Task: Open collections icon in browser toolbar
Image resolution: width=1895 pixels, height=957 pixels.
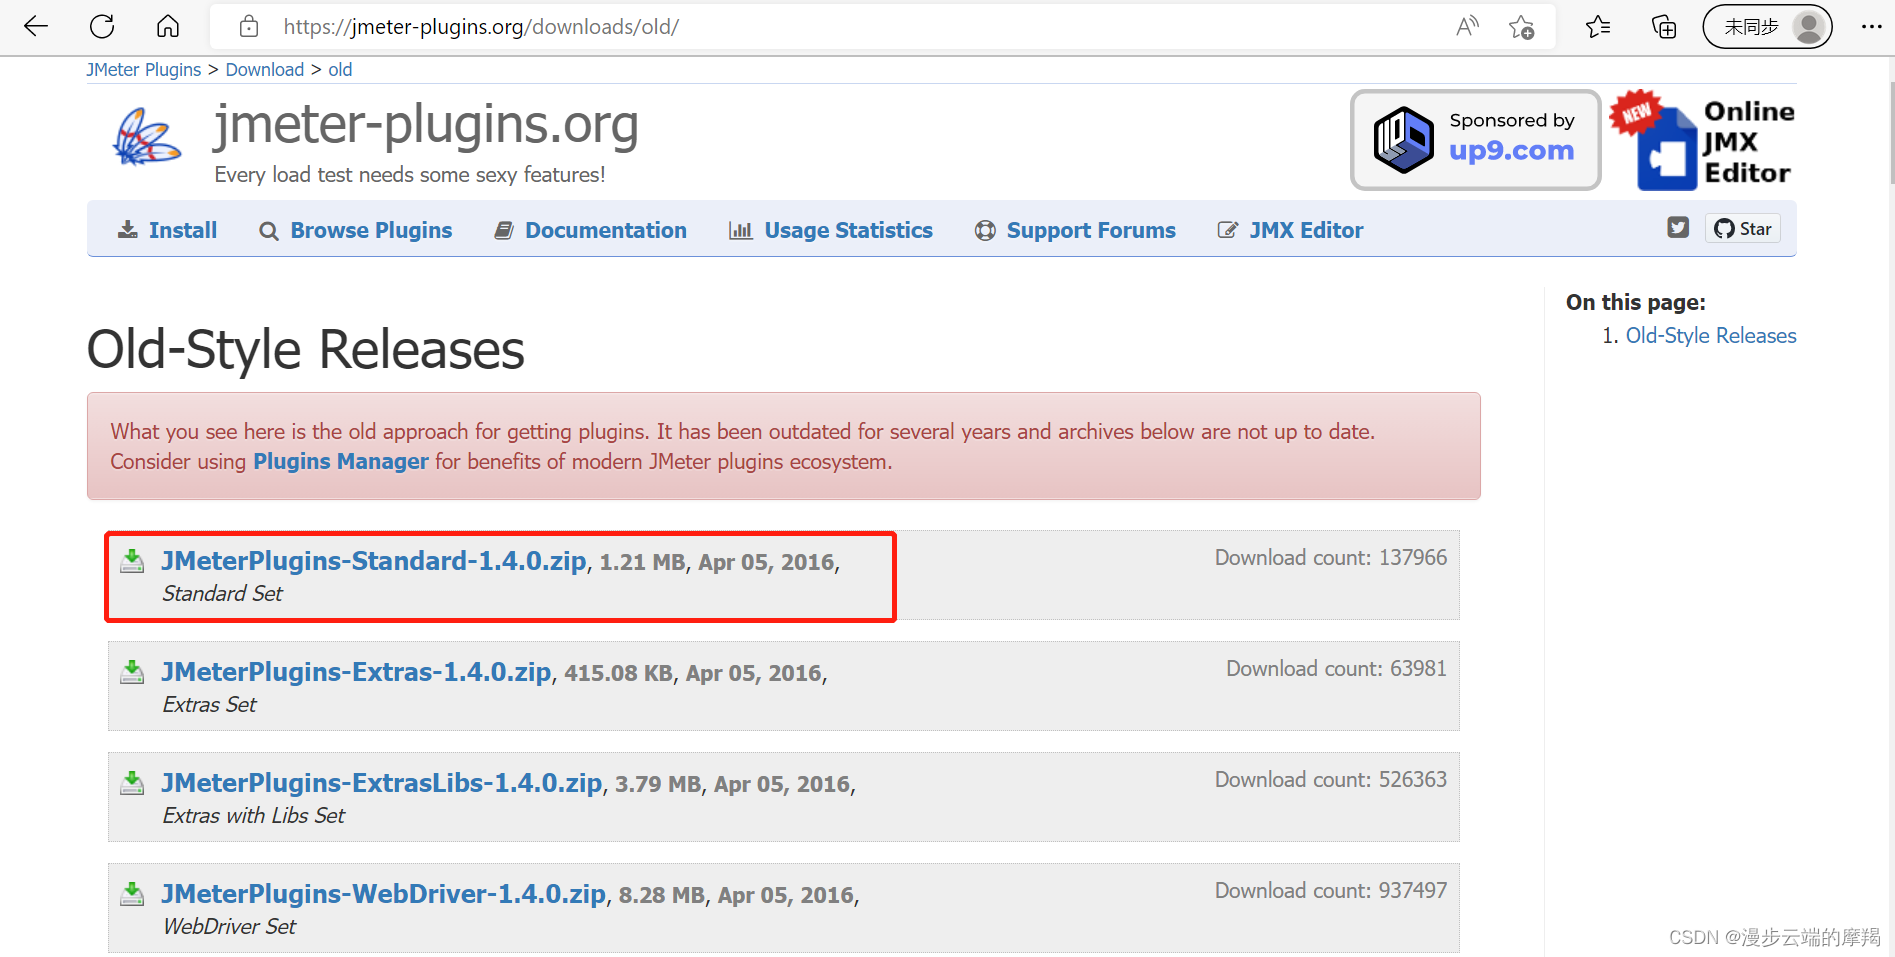Action: [1664, 27]
